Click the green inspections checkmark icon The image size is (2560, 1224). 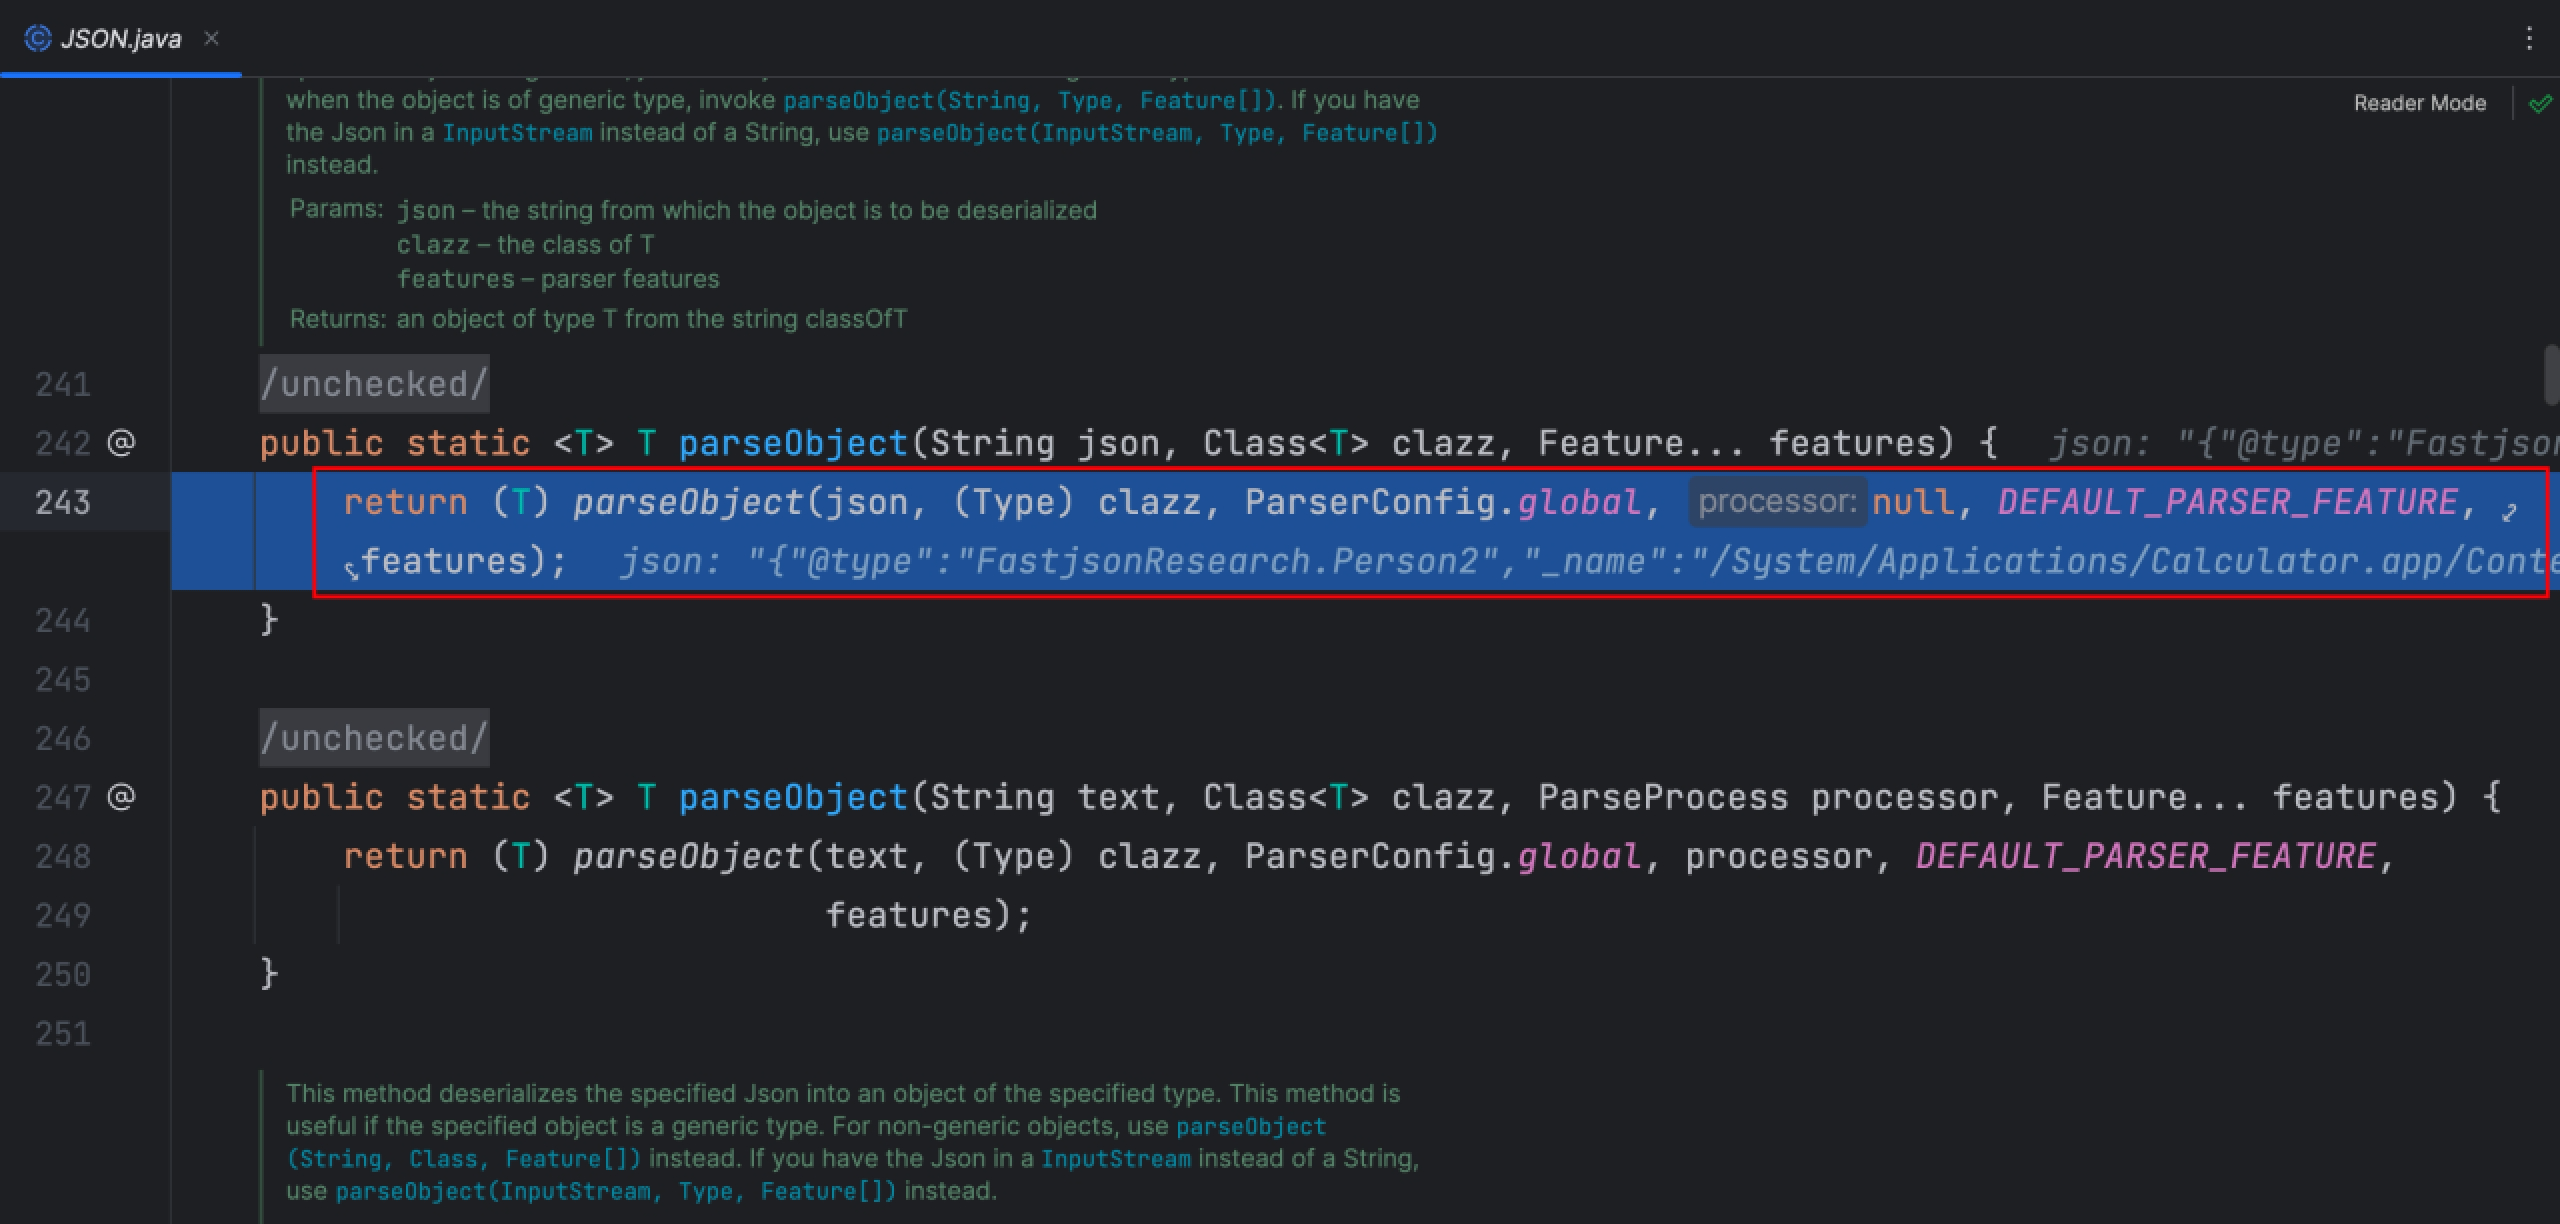point(2540,104)
